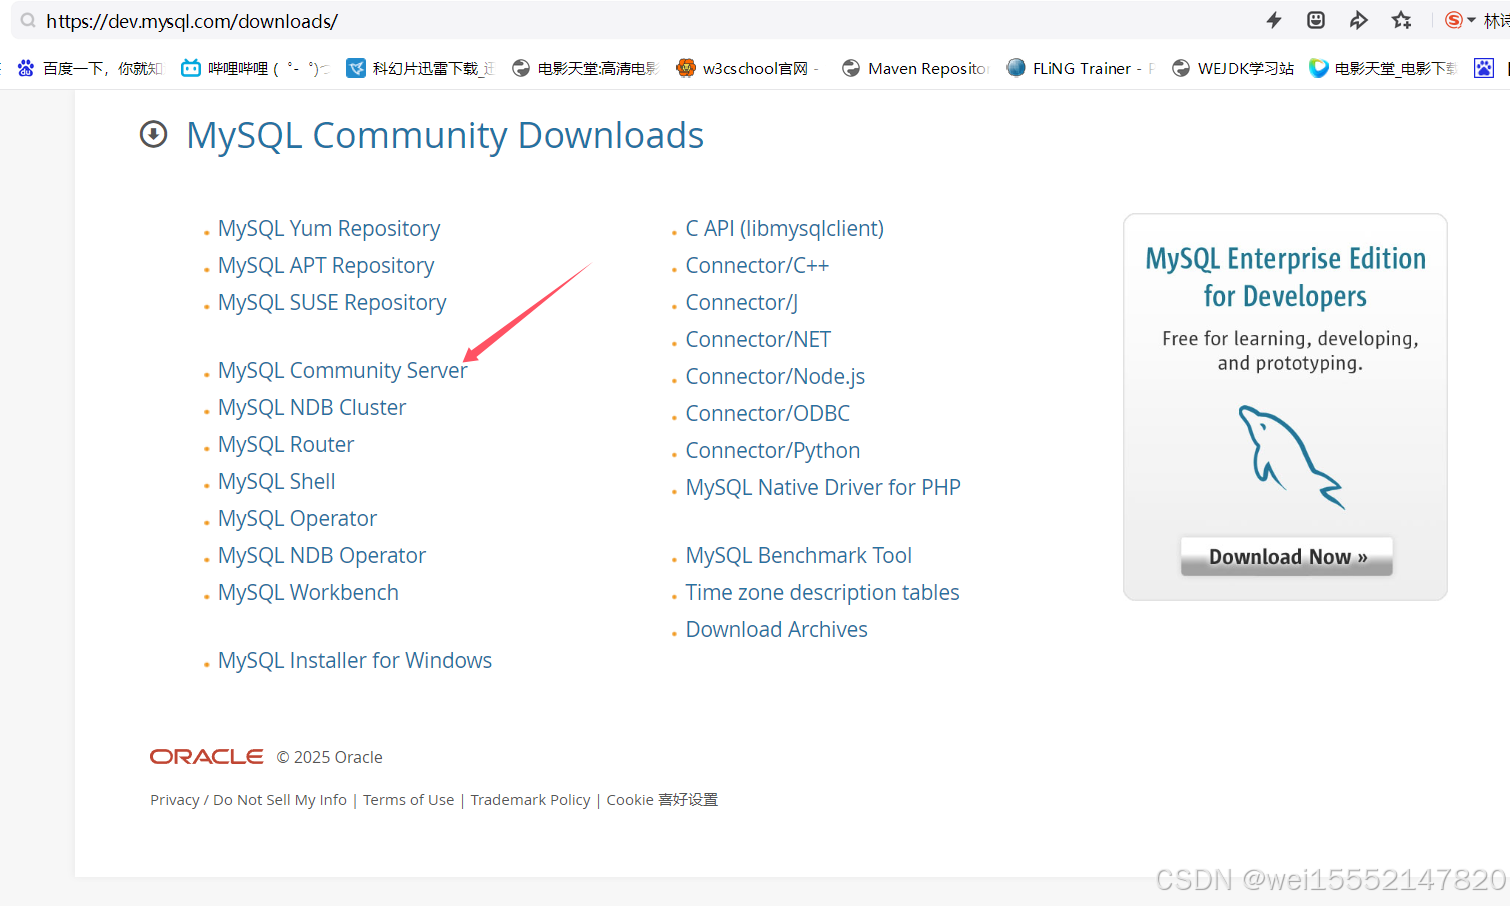Open the FLiNG Trainer bookmark
The width and height of the screenshot is (1510, 906).
(1080, 68)
